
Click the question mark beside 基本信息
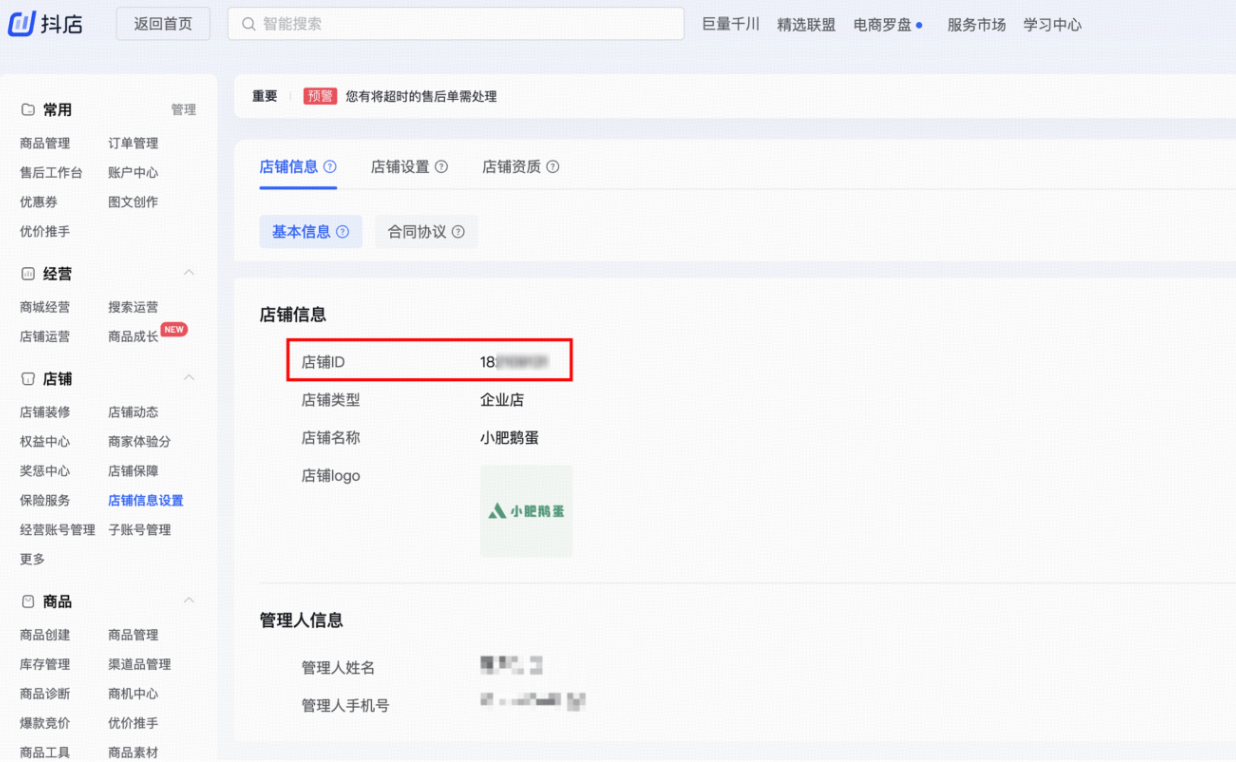(x=340, y=230)
